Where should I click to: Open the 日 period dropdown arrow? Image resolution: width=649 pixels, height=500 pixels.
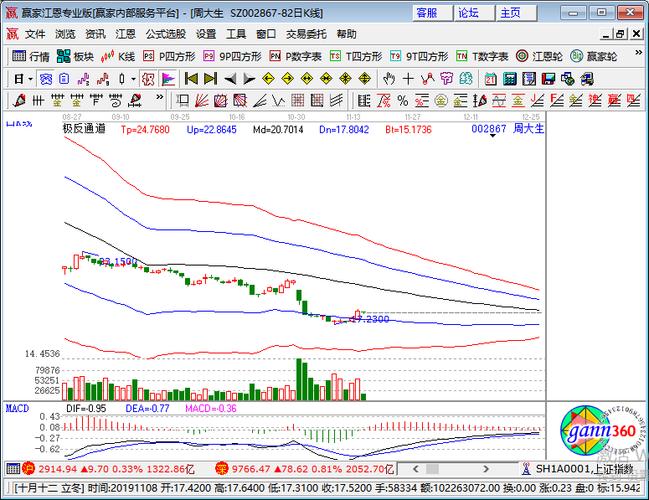tap(30, 79)
